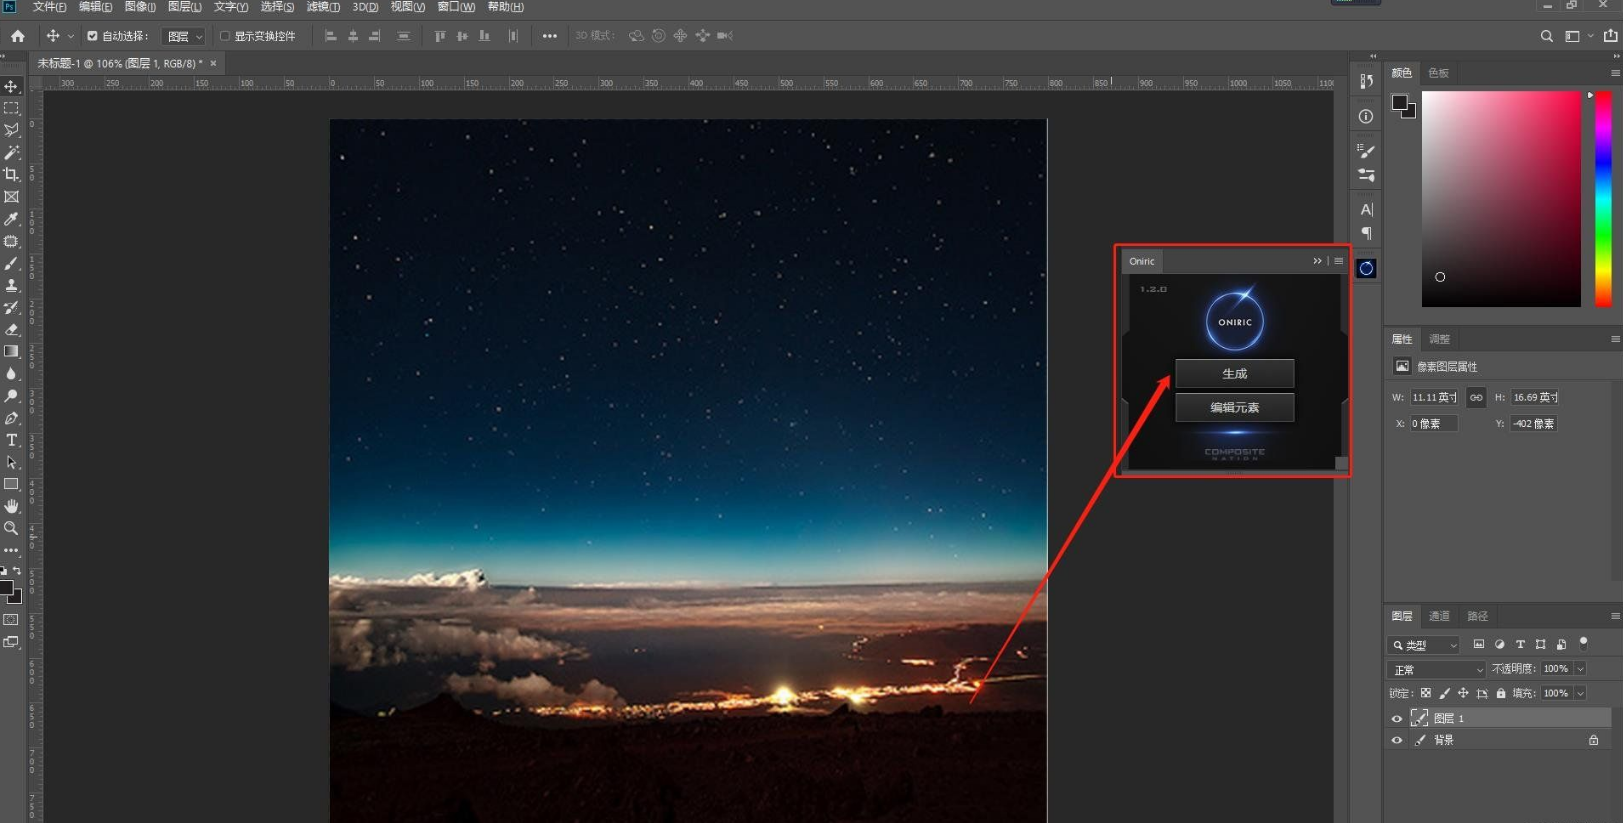1623x823 pixels.
Task: Open the 图层 auto-select dropdown
Action: 184,36
